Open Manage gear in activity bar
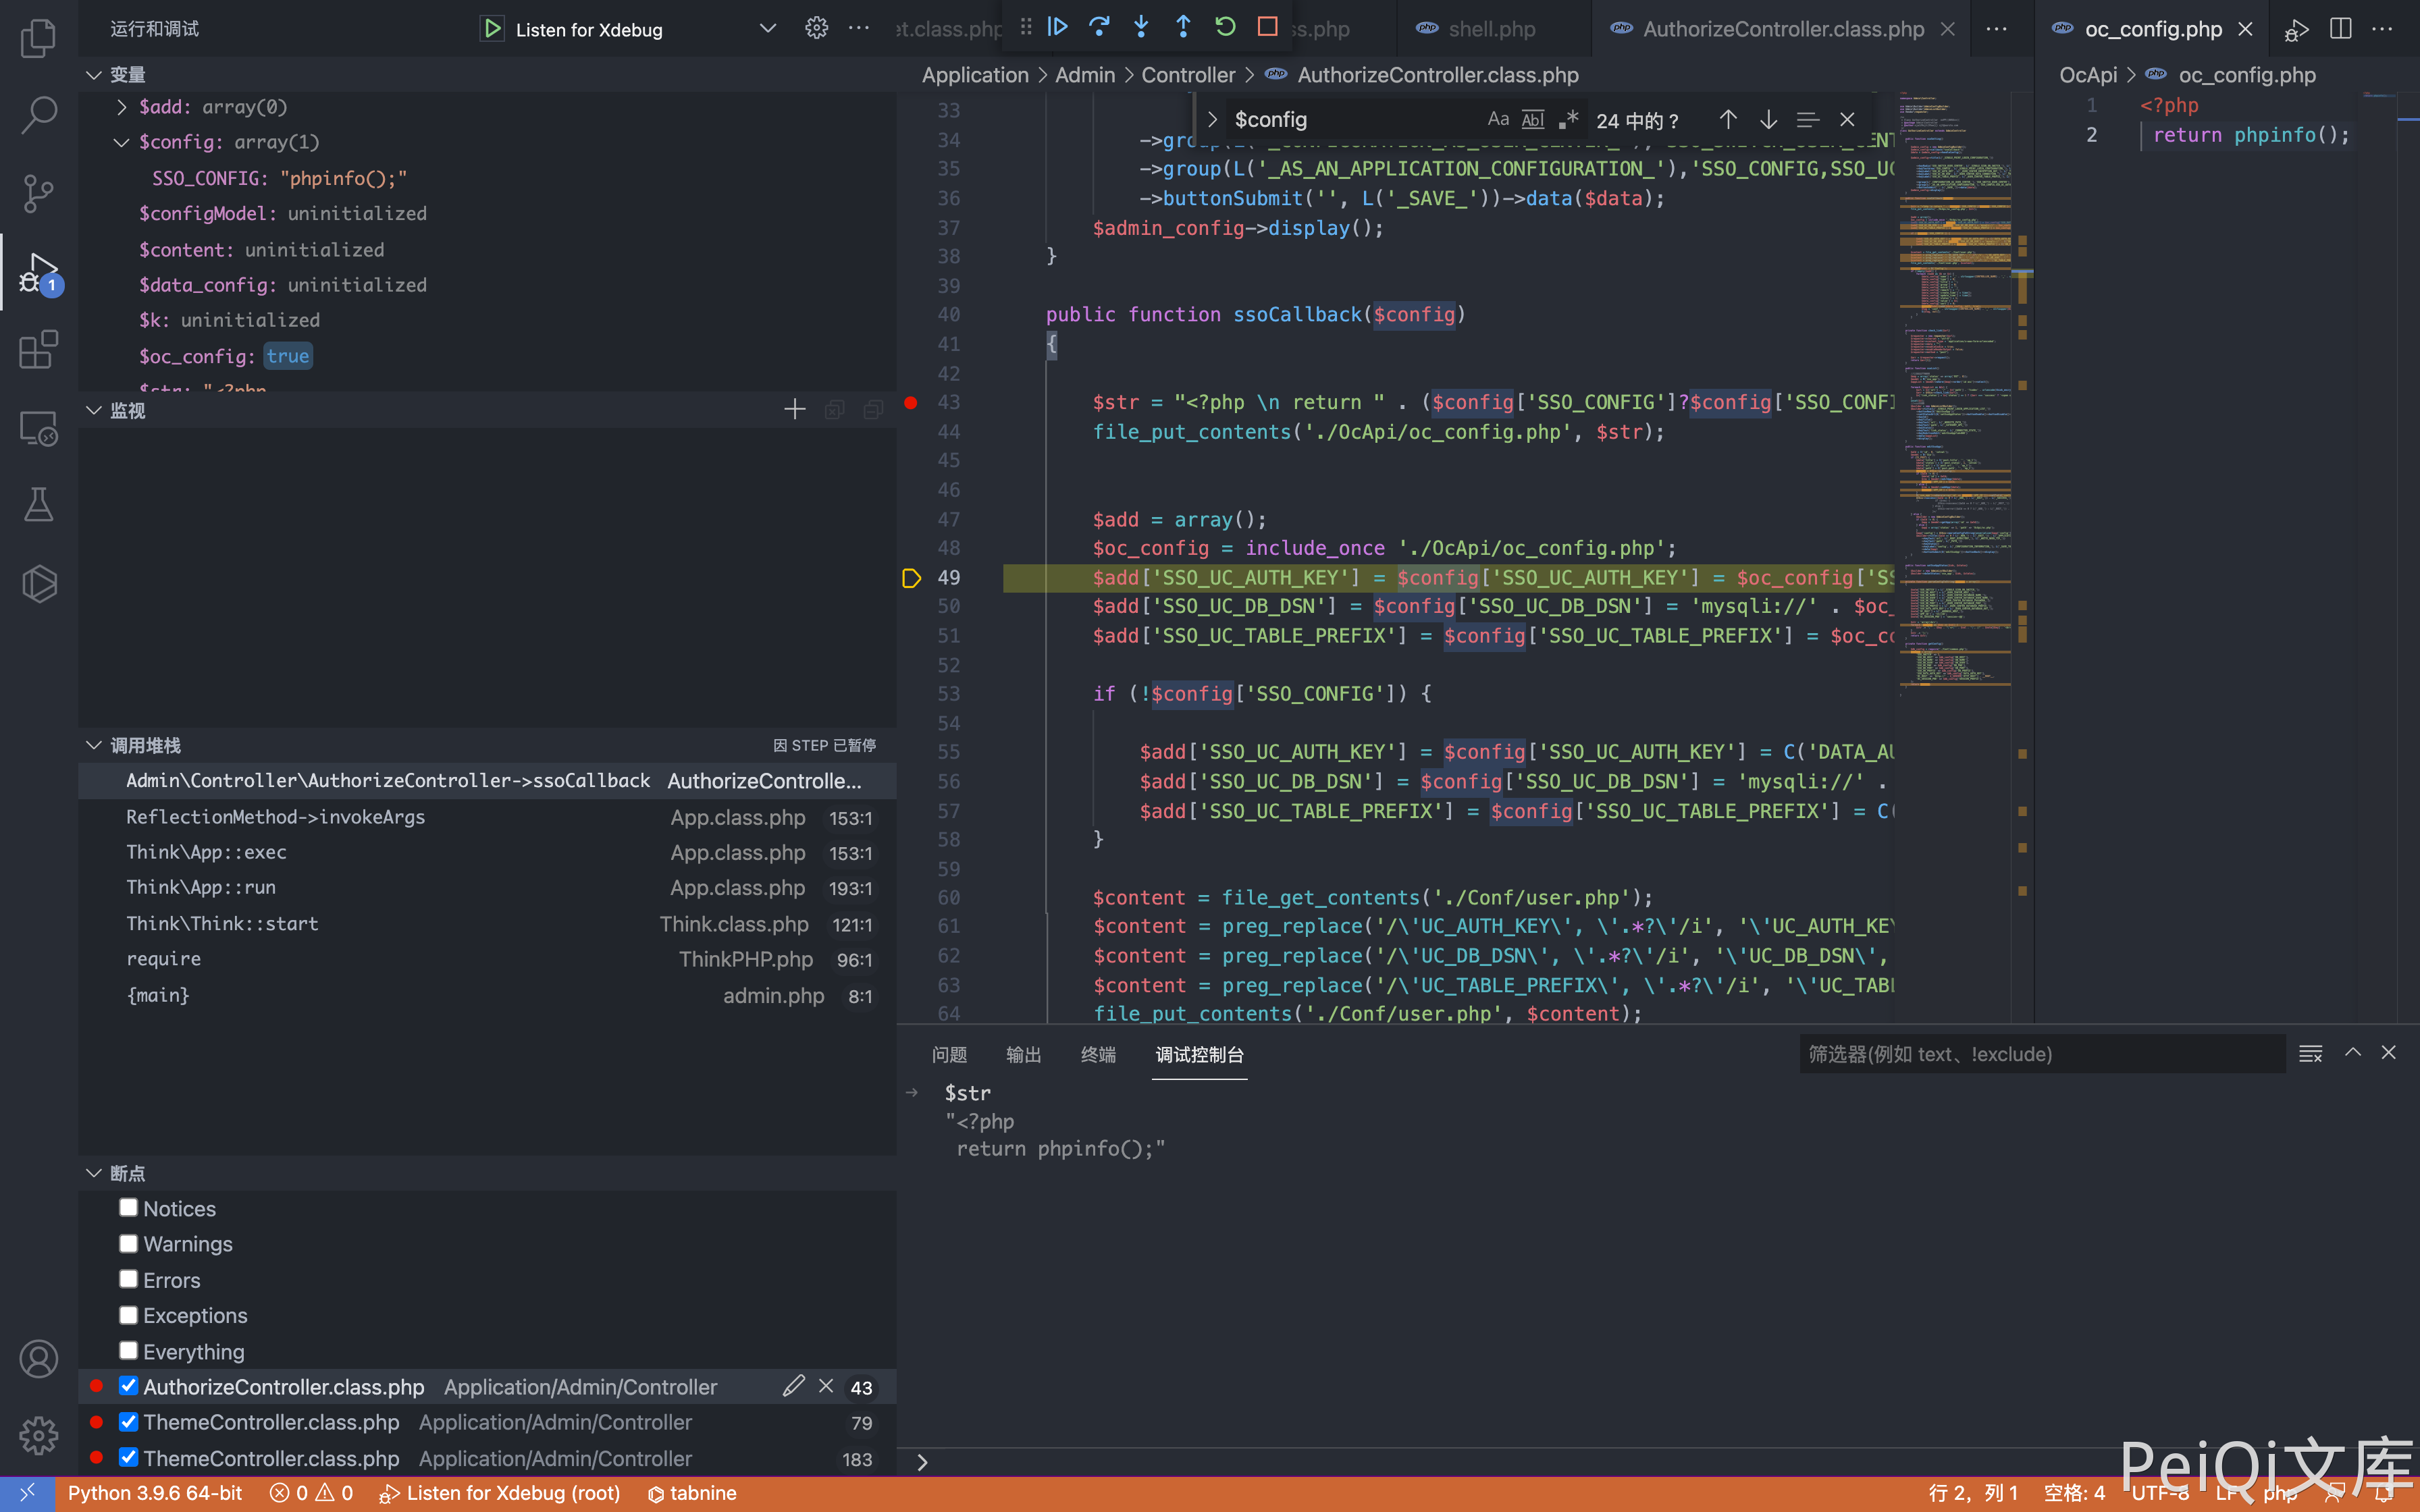 (38, 1436)
